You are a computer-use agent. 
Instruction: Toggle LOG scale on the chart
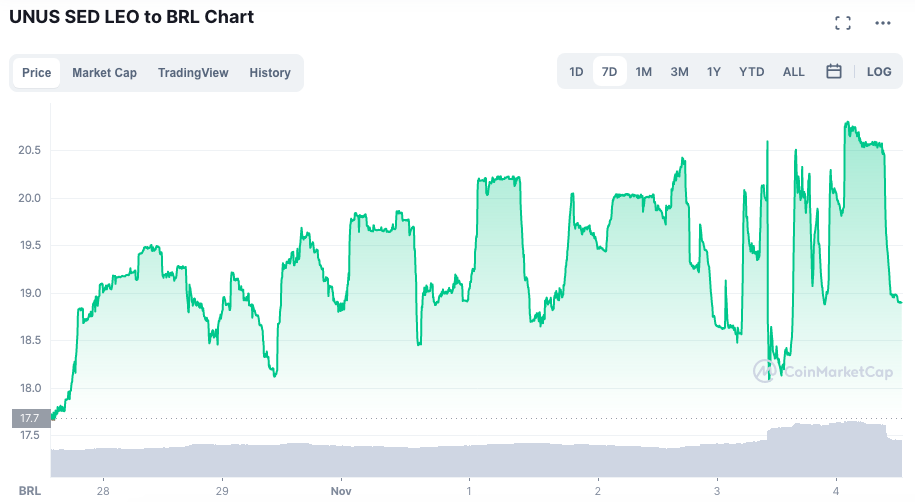tap(879, 72)
